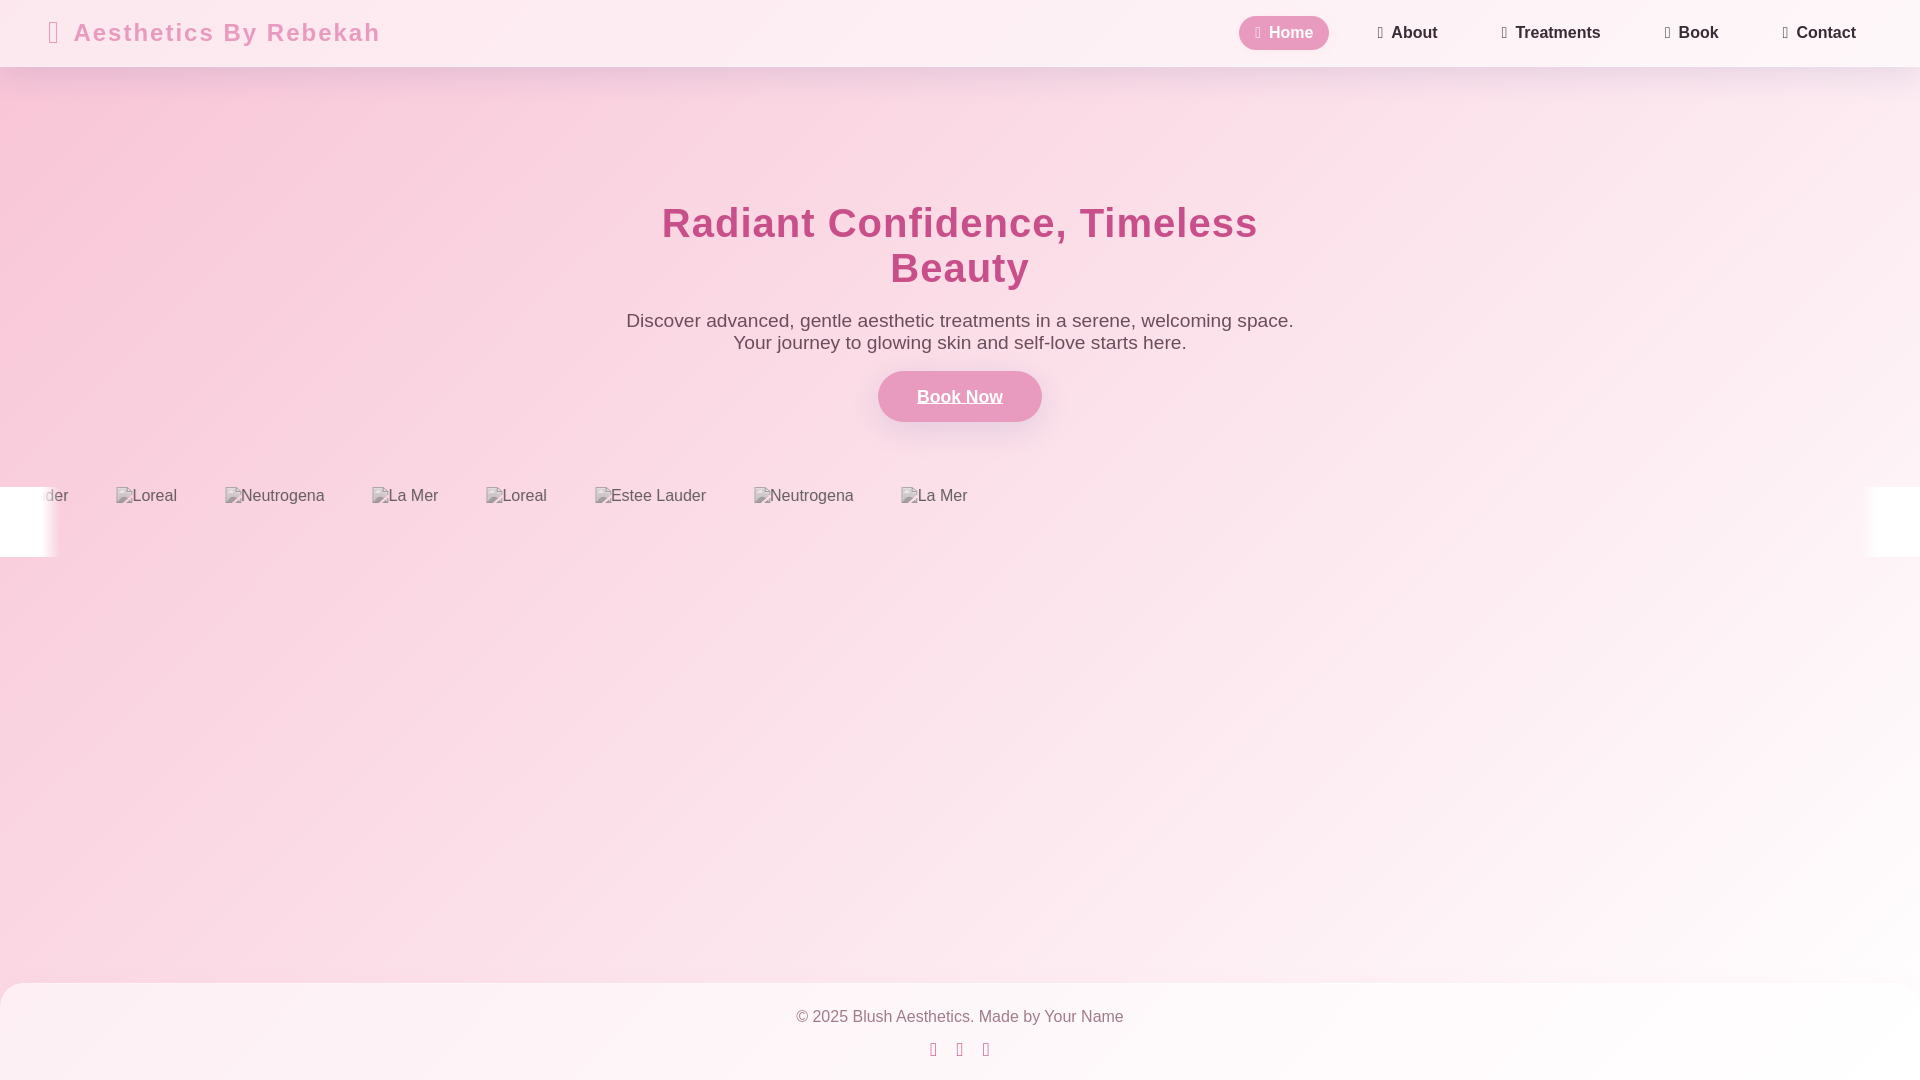Image resolution: width=1920 pixels, height=1080 pixels.
Task: Open the Home nav tab
Action: click(x=1283, y=33)
